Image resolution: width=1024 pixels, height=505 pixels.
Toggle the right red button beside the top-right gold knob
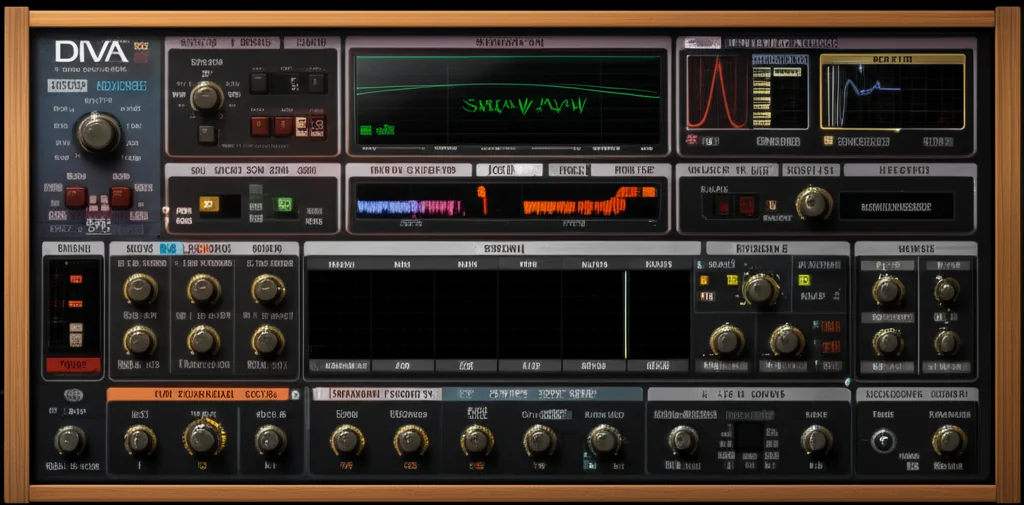[745, 206]
